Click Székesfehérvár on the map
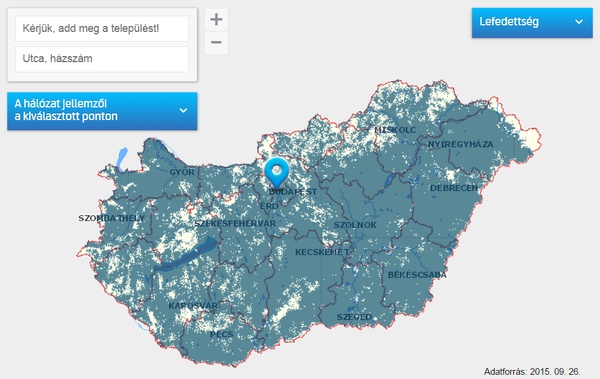 (235, 224)
